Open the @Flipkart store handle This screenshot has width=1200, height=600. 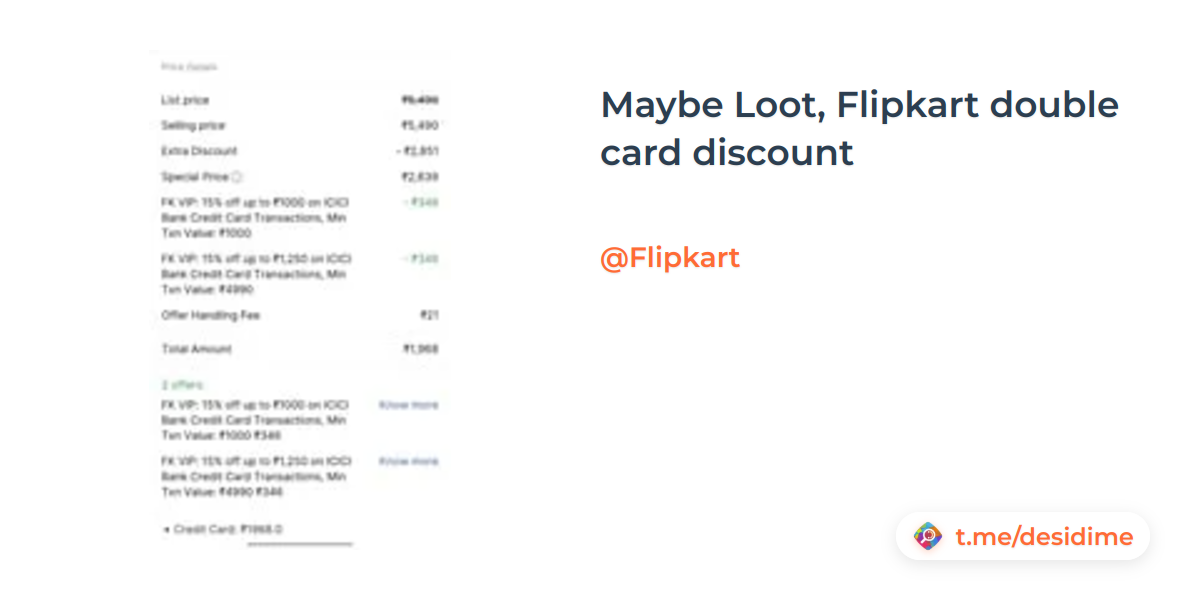pos(670,258)
